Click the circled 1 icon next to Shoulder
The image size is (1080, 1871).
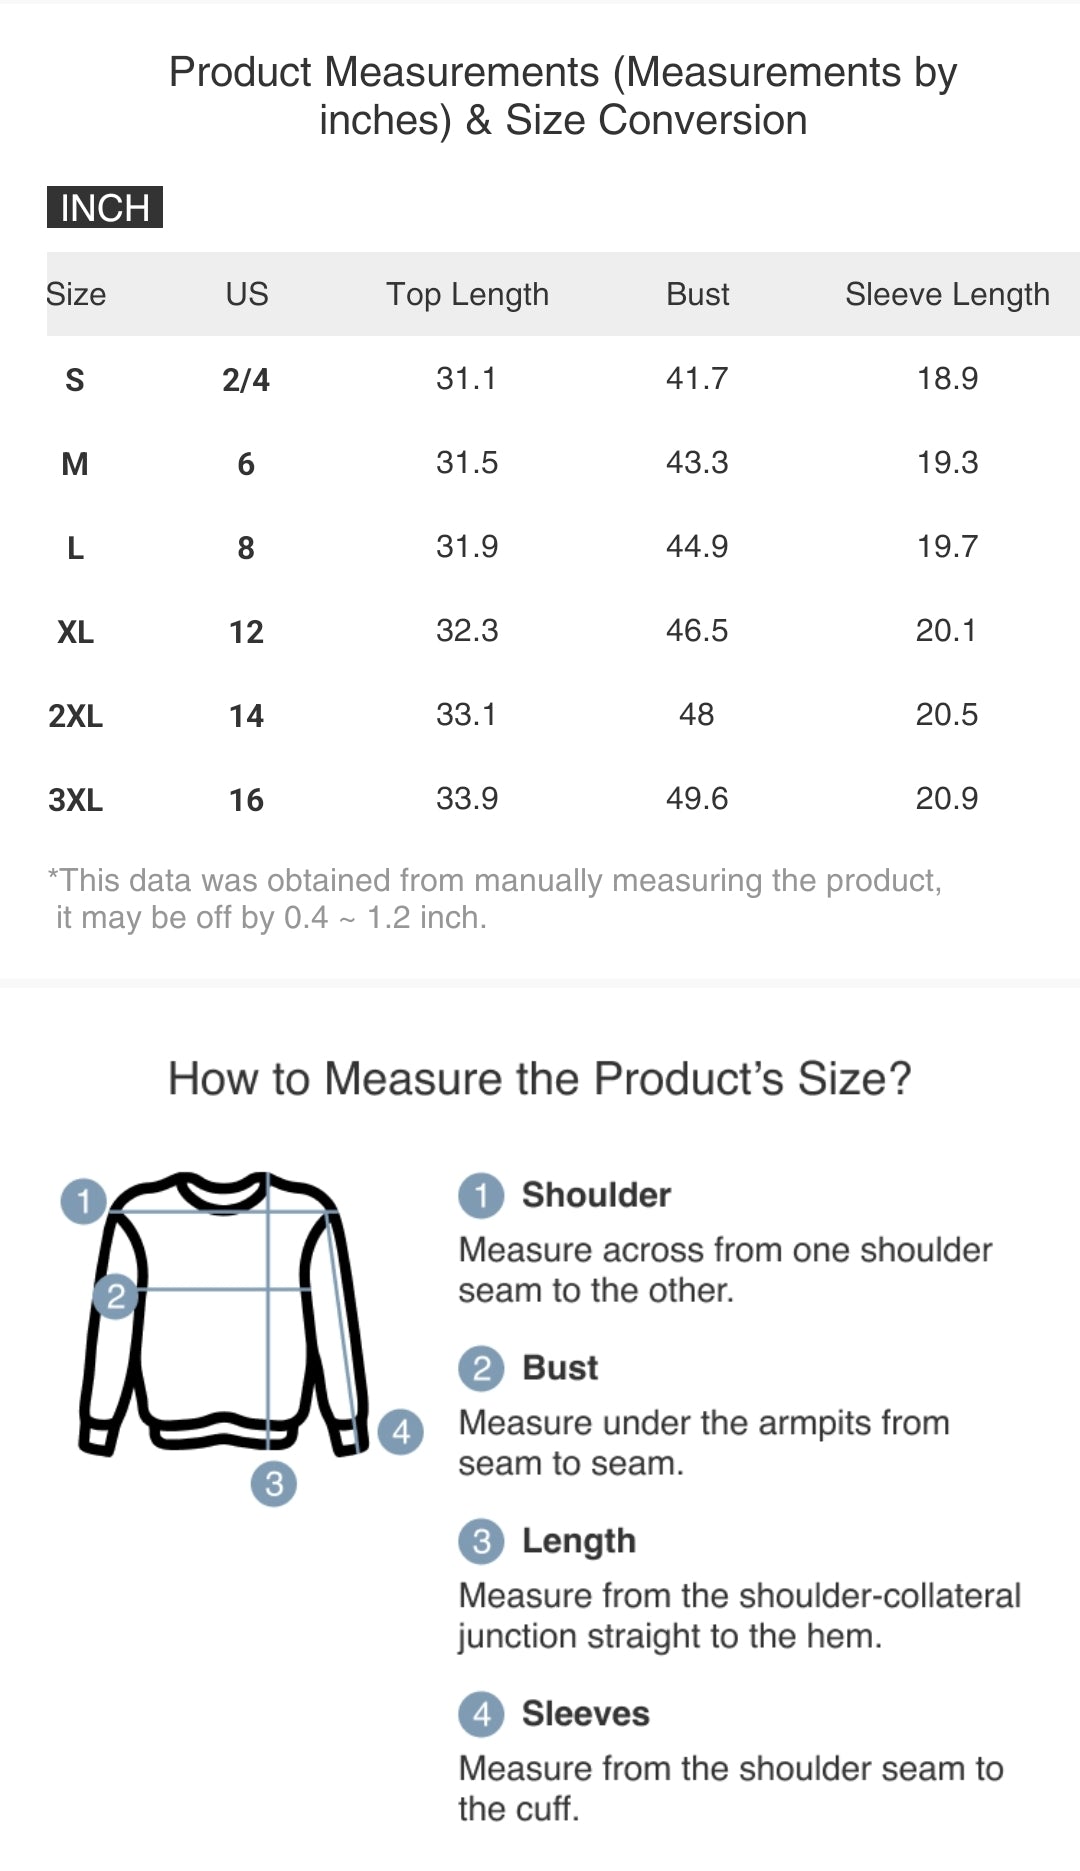(481, 1195)
